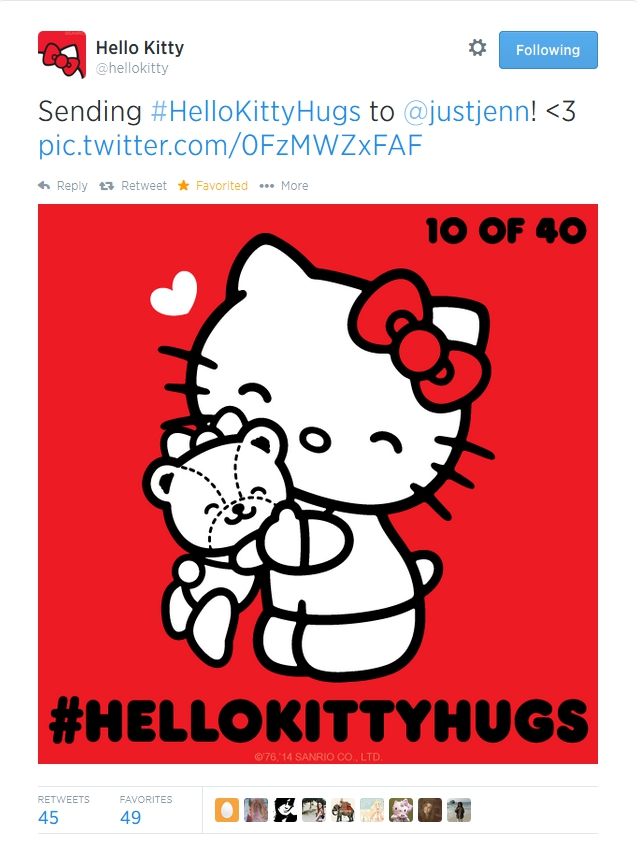Image resolution: width=637 pixels, height=841 pixels.
Task: Toggle the Favorited star
Action: pyautogui.click(x=183, y=186)
